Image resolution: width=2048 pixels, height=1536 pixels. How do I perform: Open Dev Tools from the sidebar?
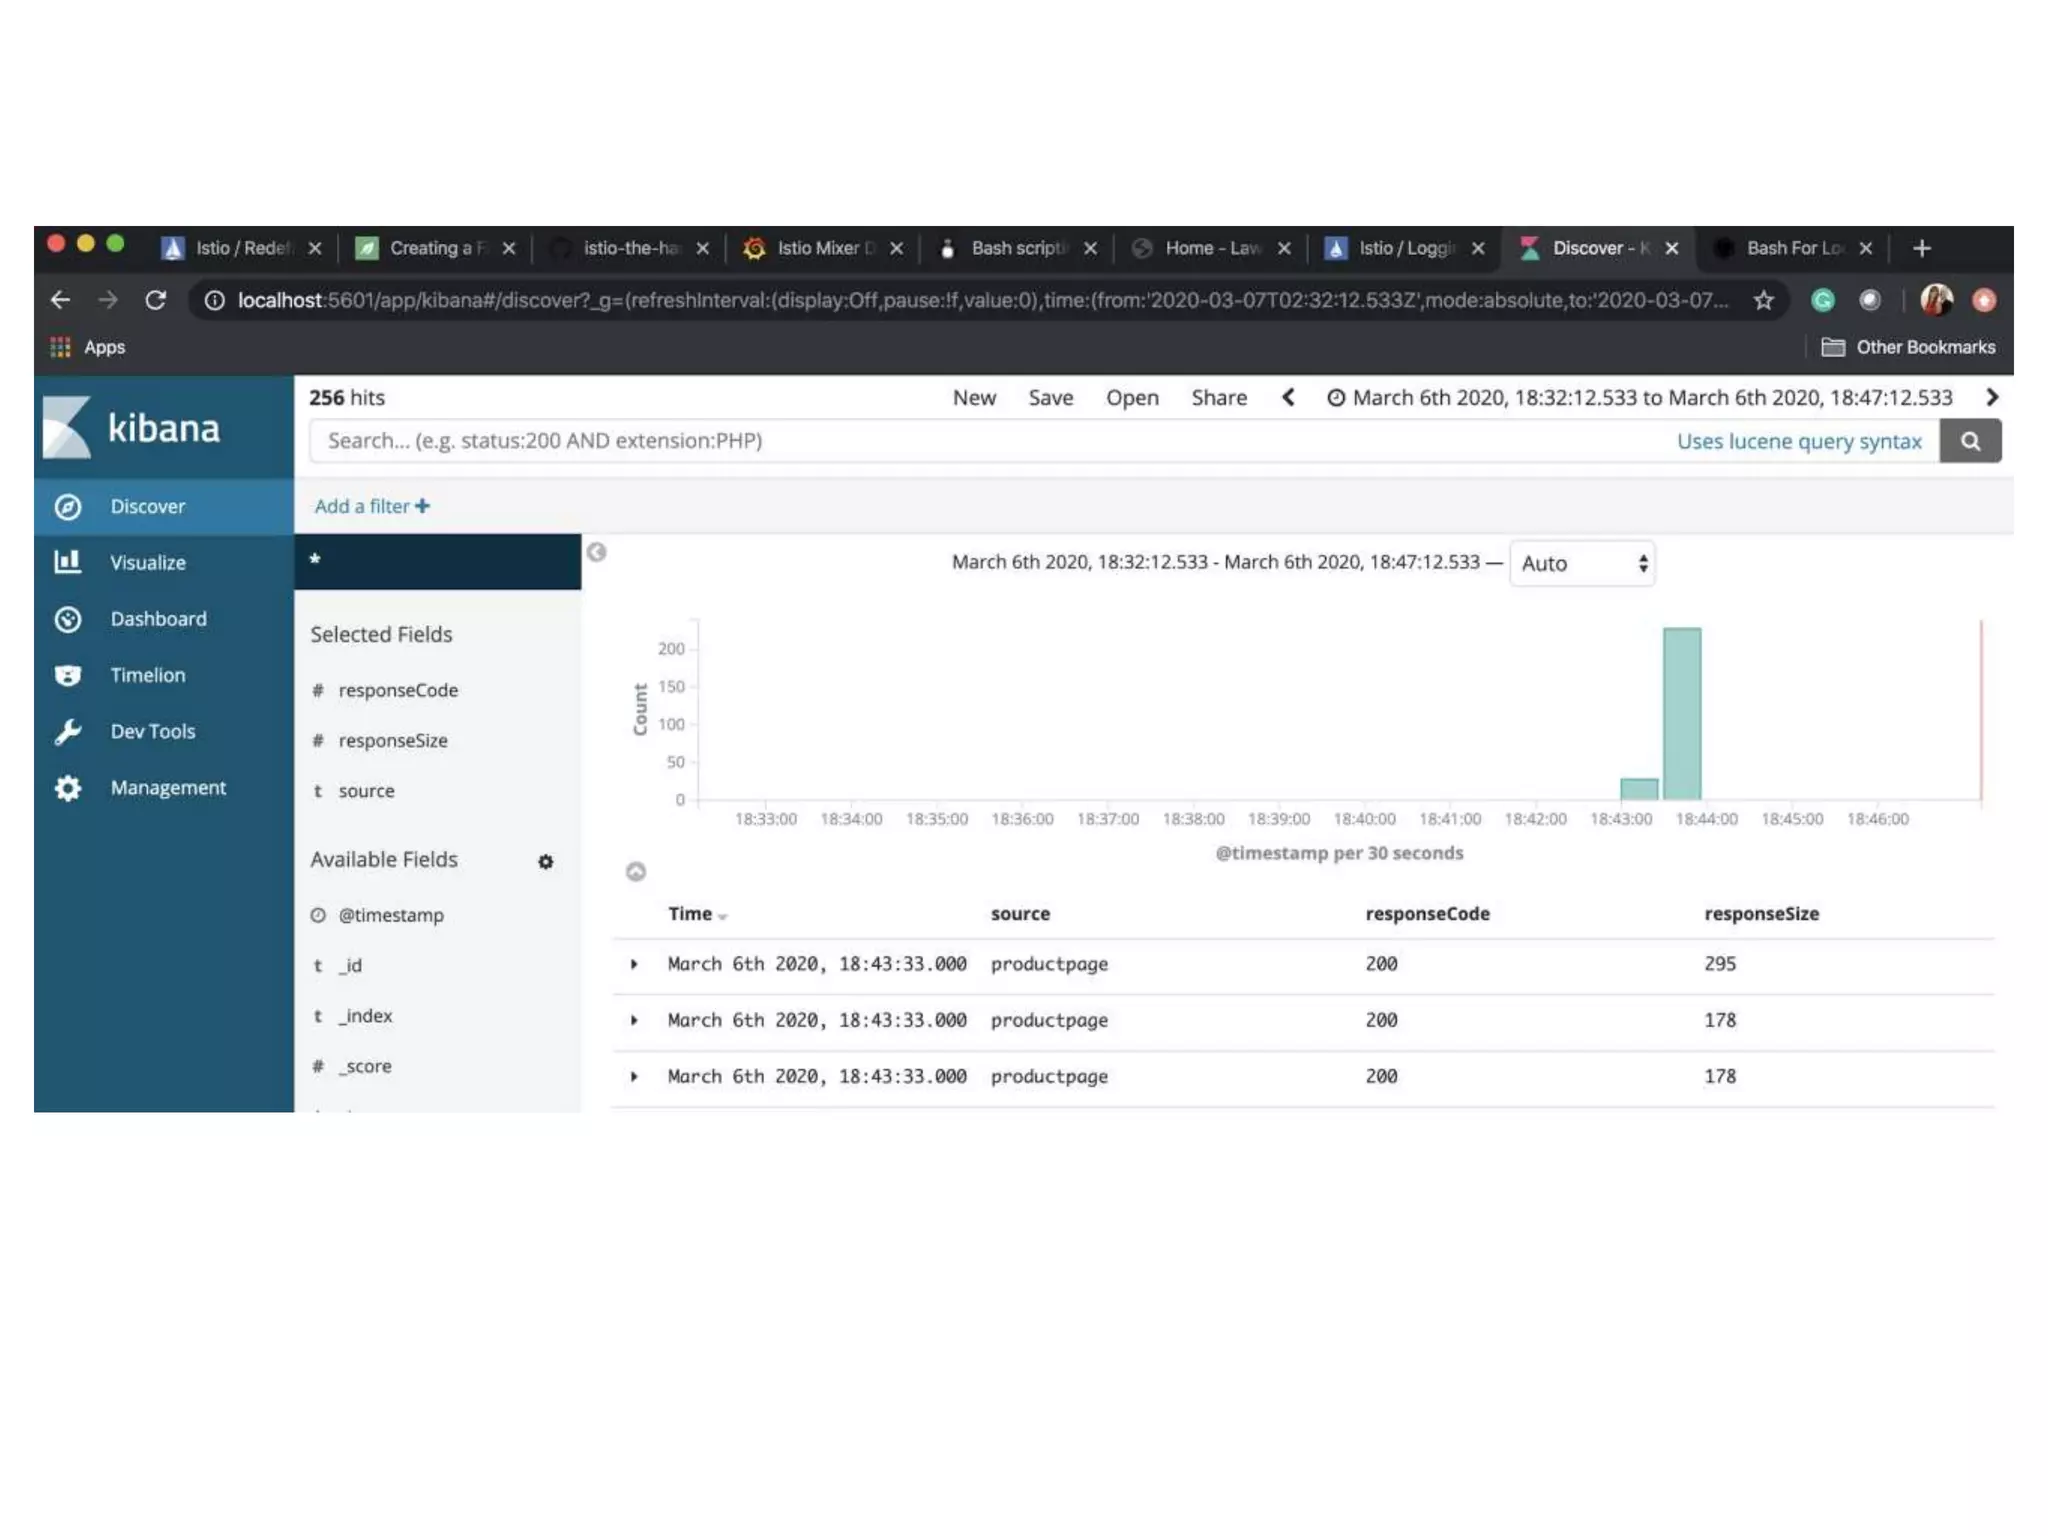(x=152, y=731)
